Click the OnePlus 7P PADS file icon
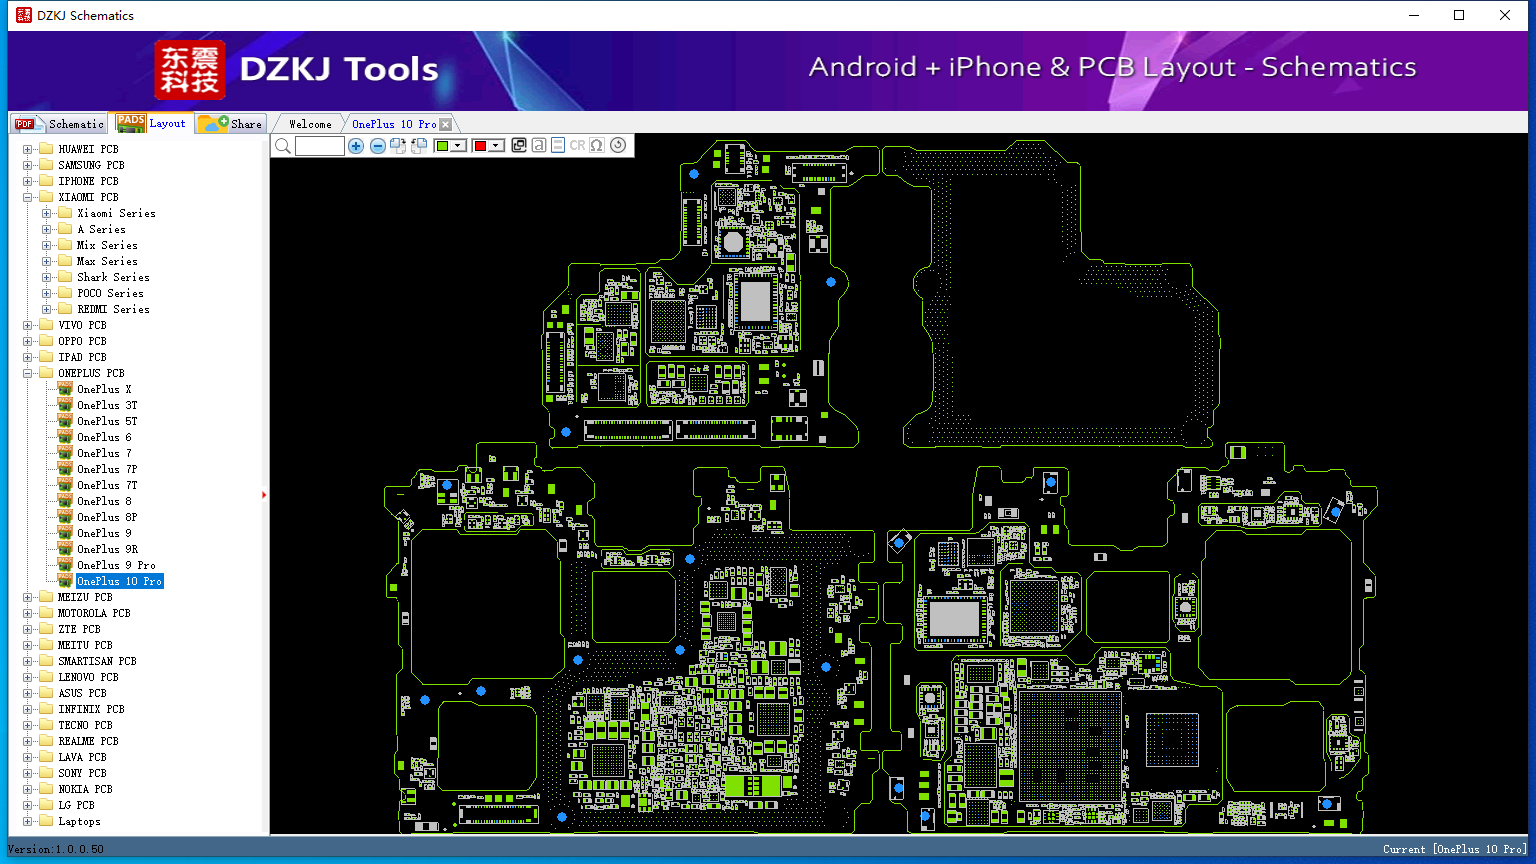Image resolution: width=1536 pixels, height=864 pixels. point(65,469)
